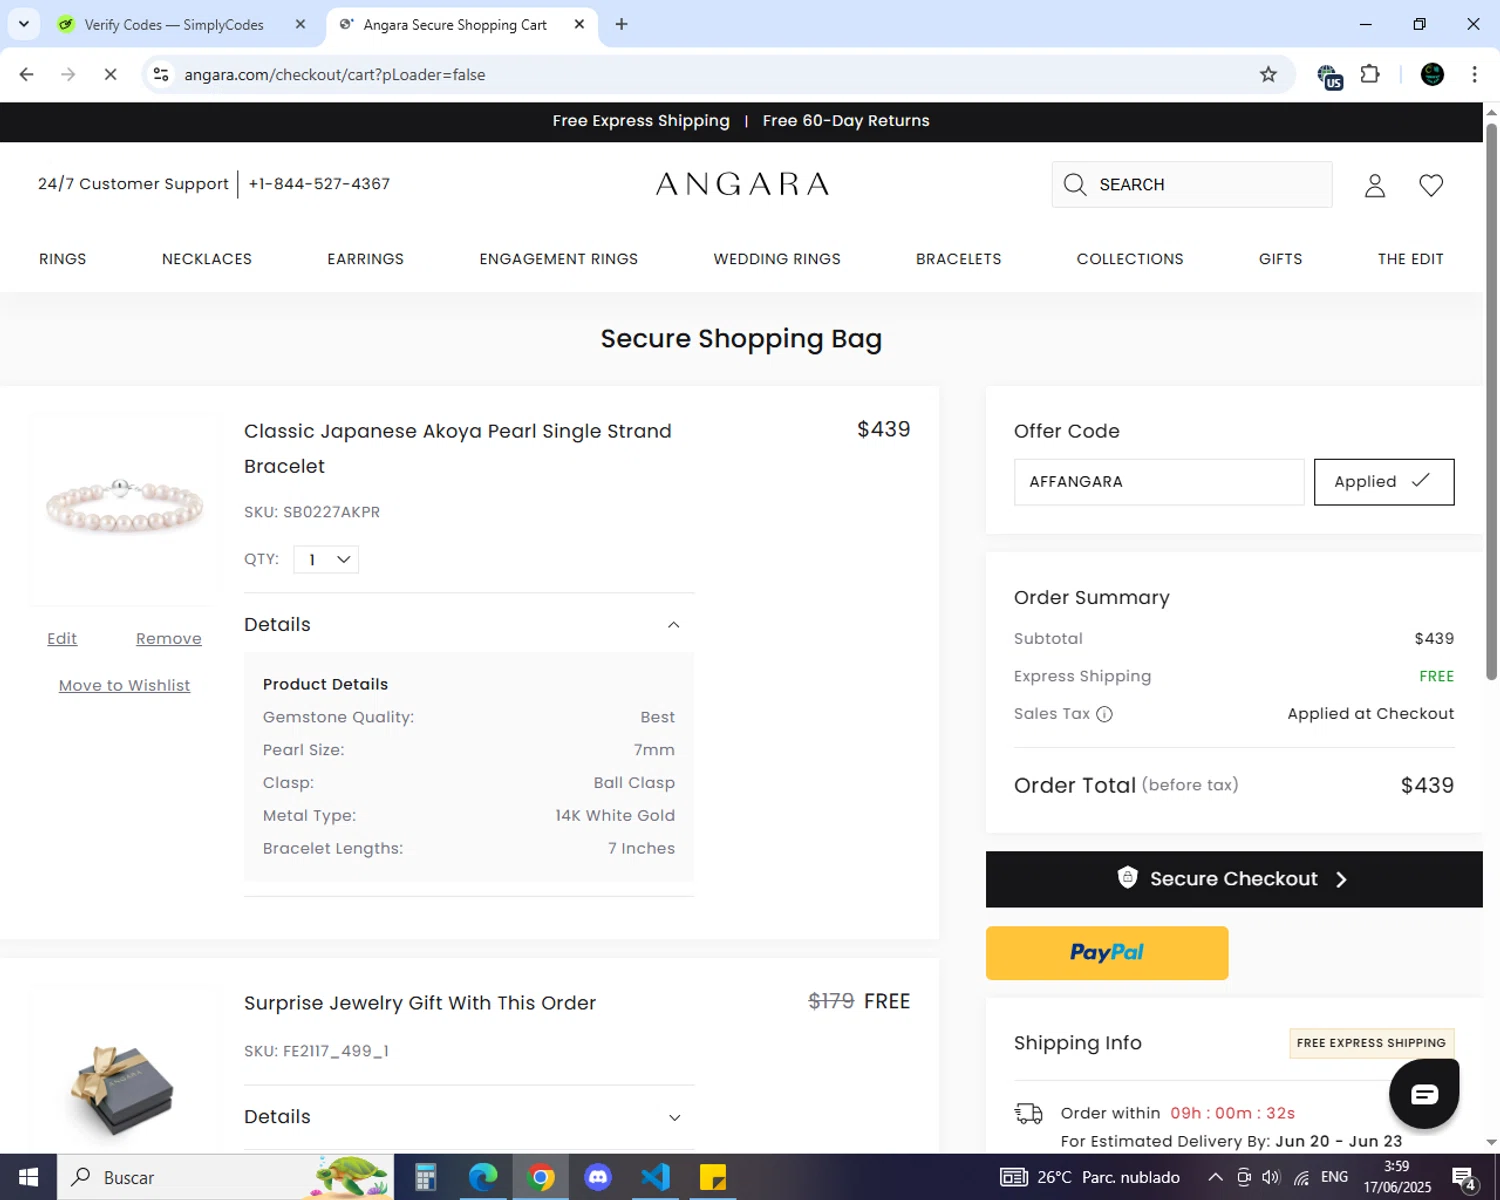Click the pearl bracelet thumbnail
This screenshot has height=1200, width=1500.
point(124,508)
